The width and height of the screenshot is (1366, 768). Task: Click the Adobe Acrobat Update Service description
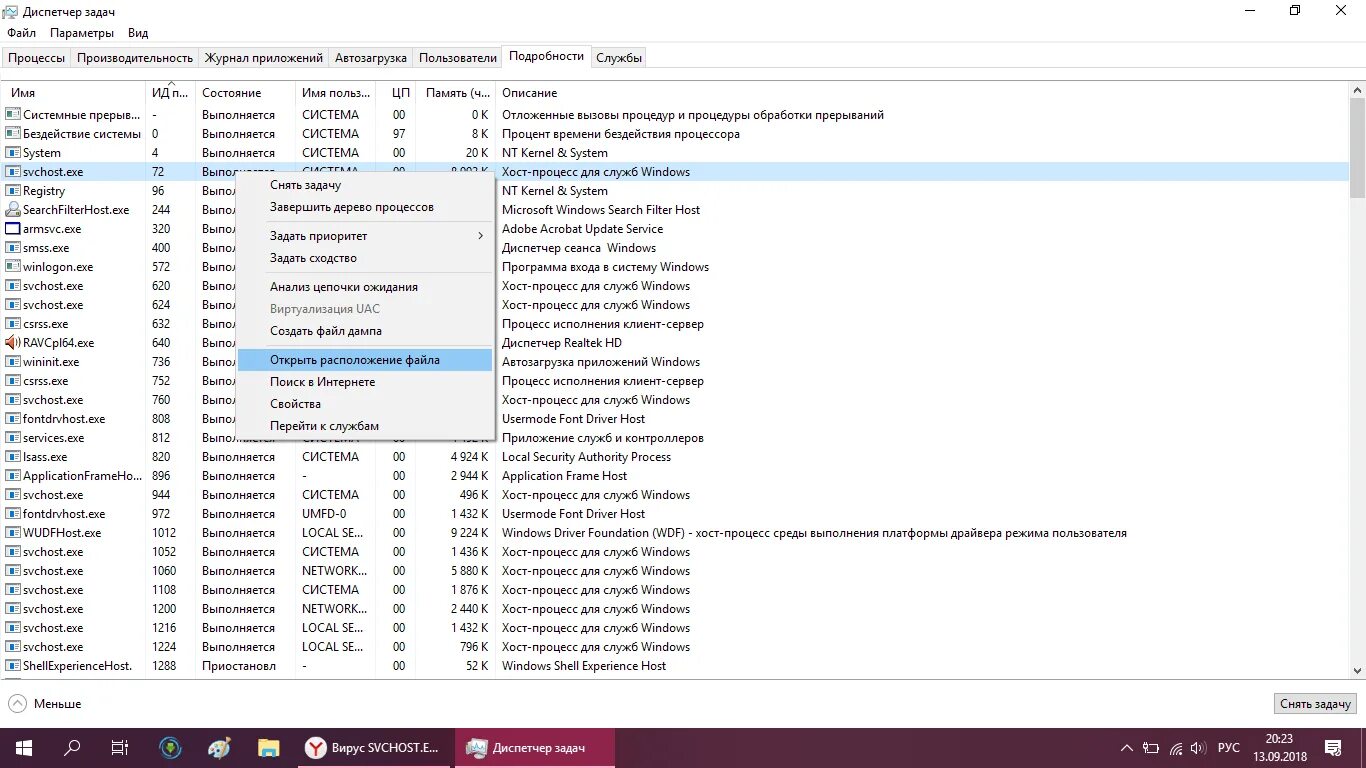(x=582, y=229)
